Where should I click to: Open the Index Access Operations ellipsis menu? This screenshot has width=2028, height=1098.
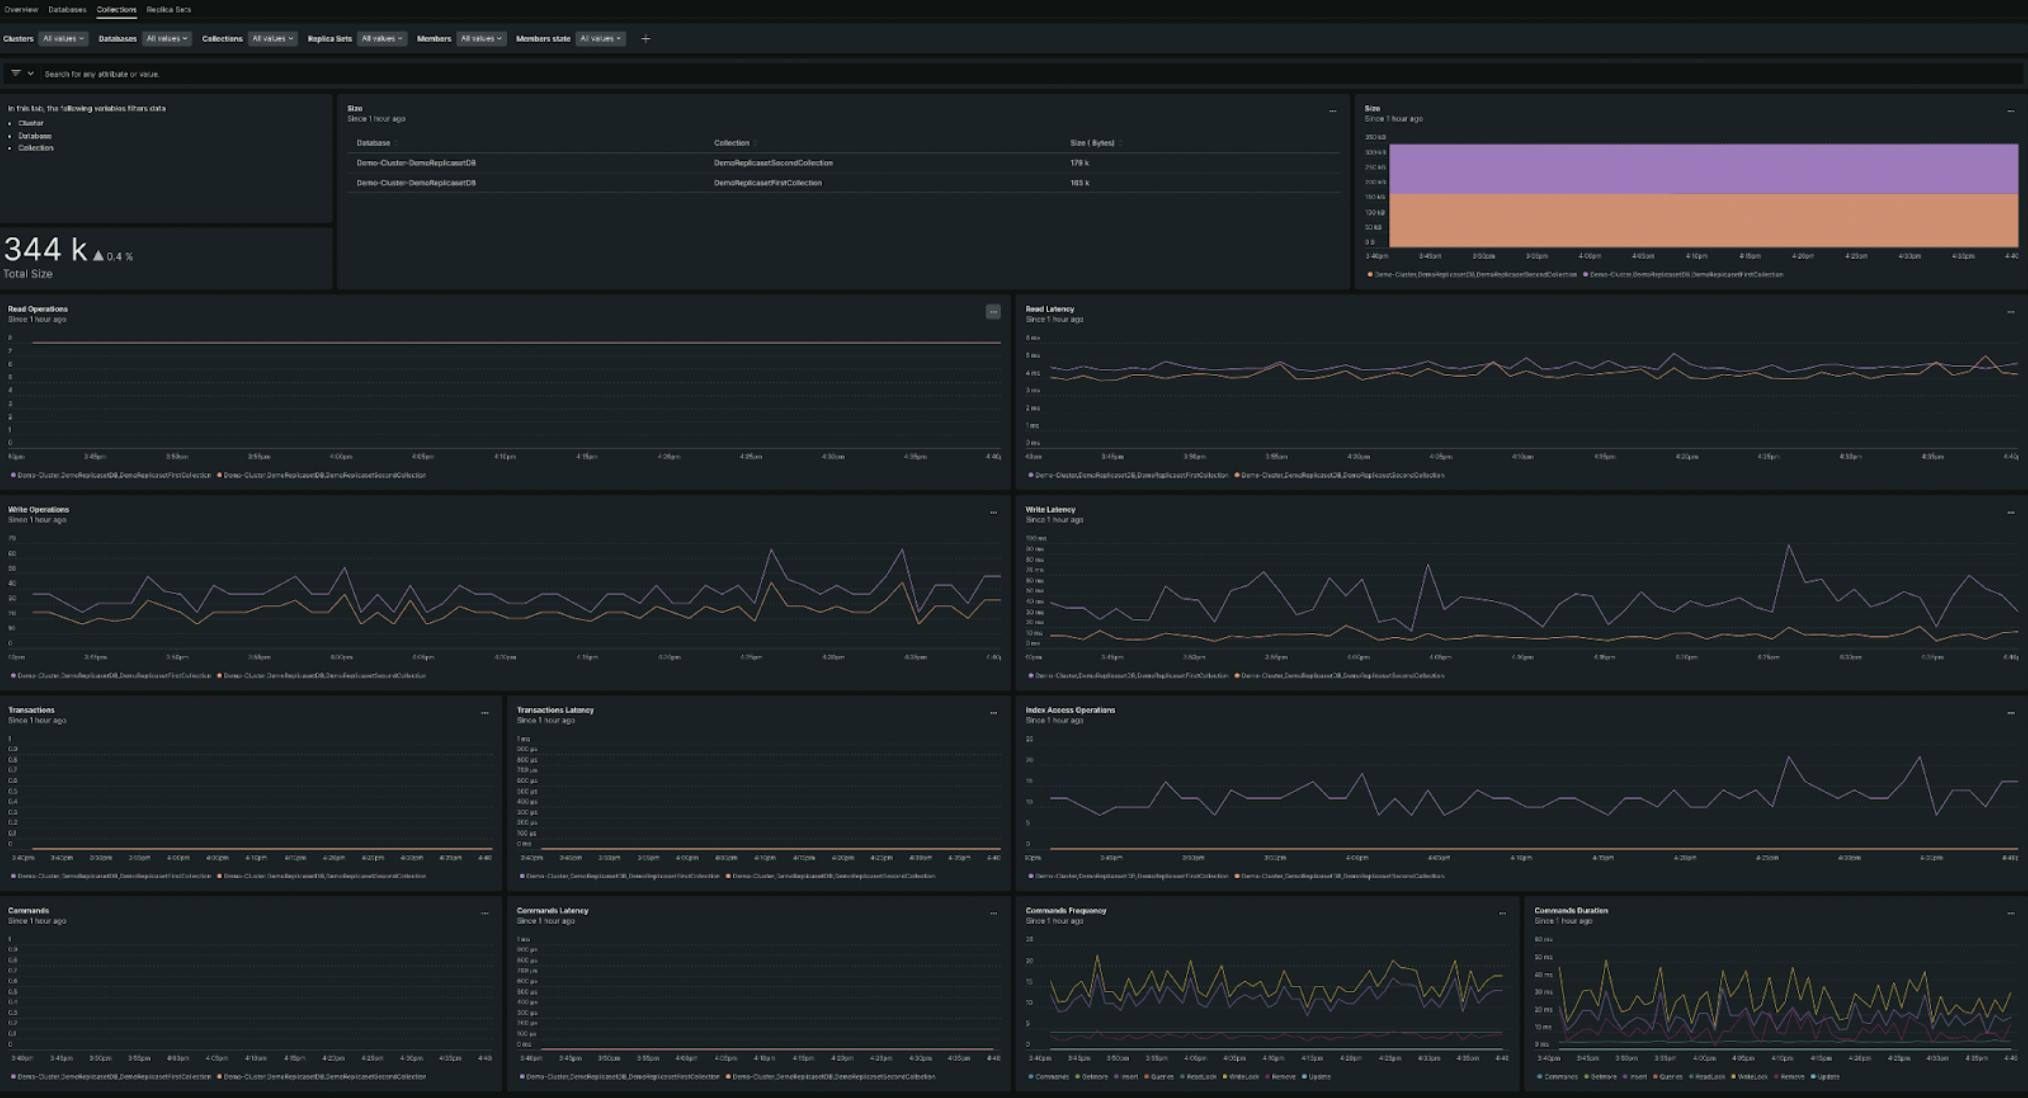(2010, 713)
